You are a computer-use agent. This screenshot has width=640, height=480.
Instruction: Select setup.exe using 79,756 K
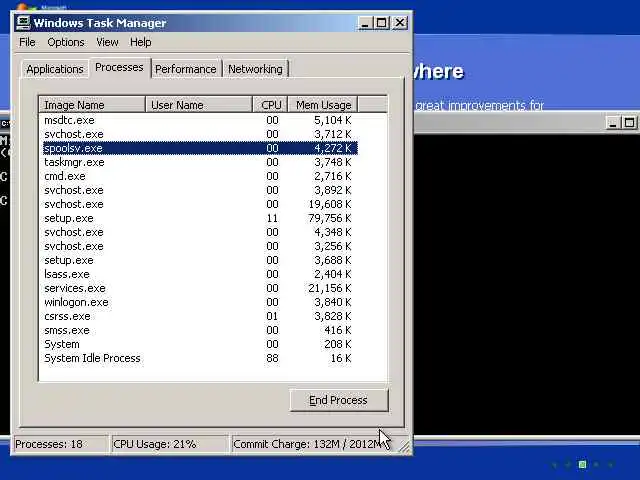tap(200, 218)
